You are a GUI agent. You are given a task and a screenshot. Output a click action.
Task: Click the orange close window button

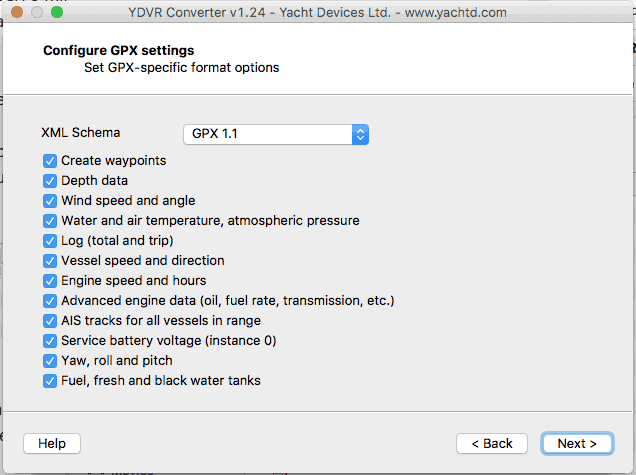click(17, 12)
